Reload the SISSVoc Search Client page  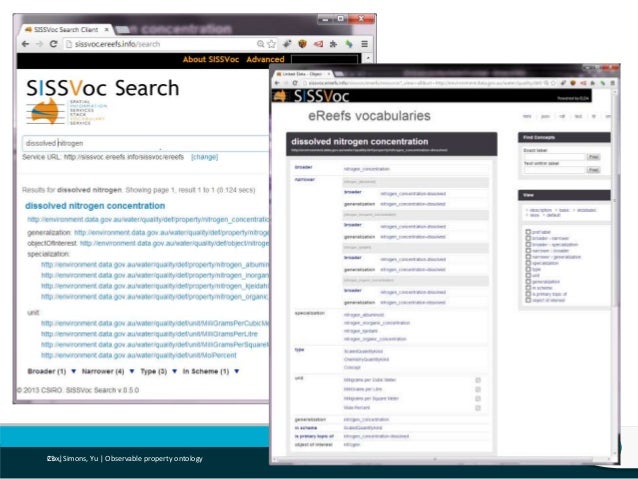(x=53, y=44)
